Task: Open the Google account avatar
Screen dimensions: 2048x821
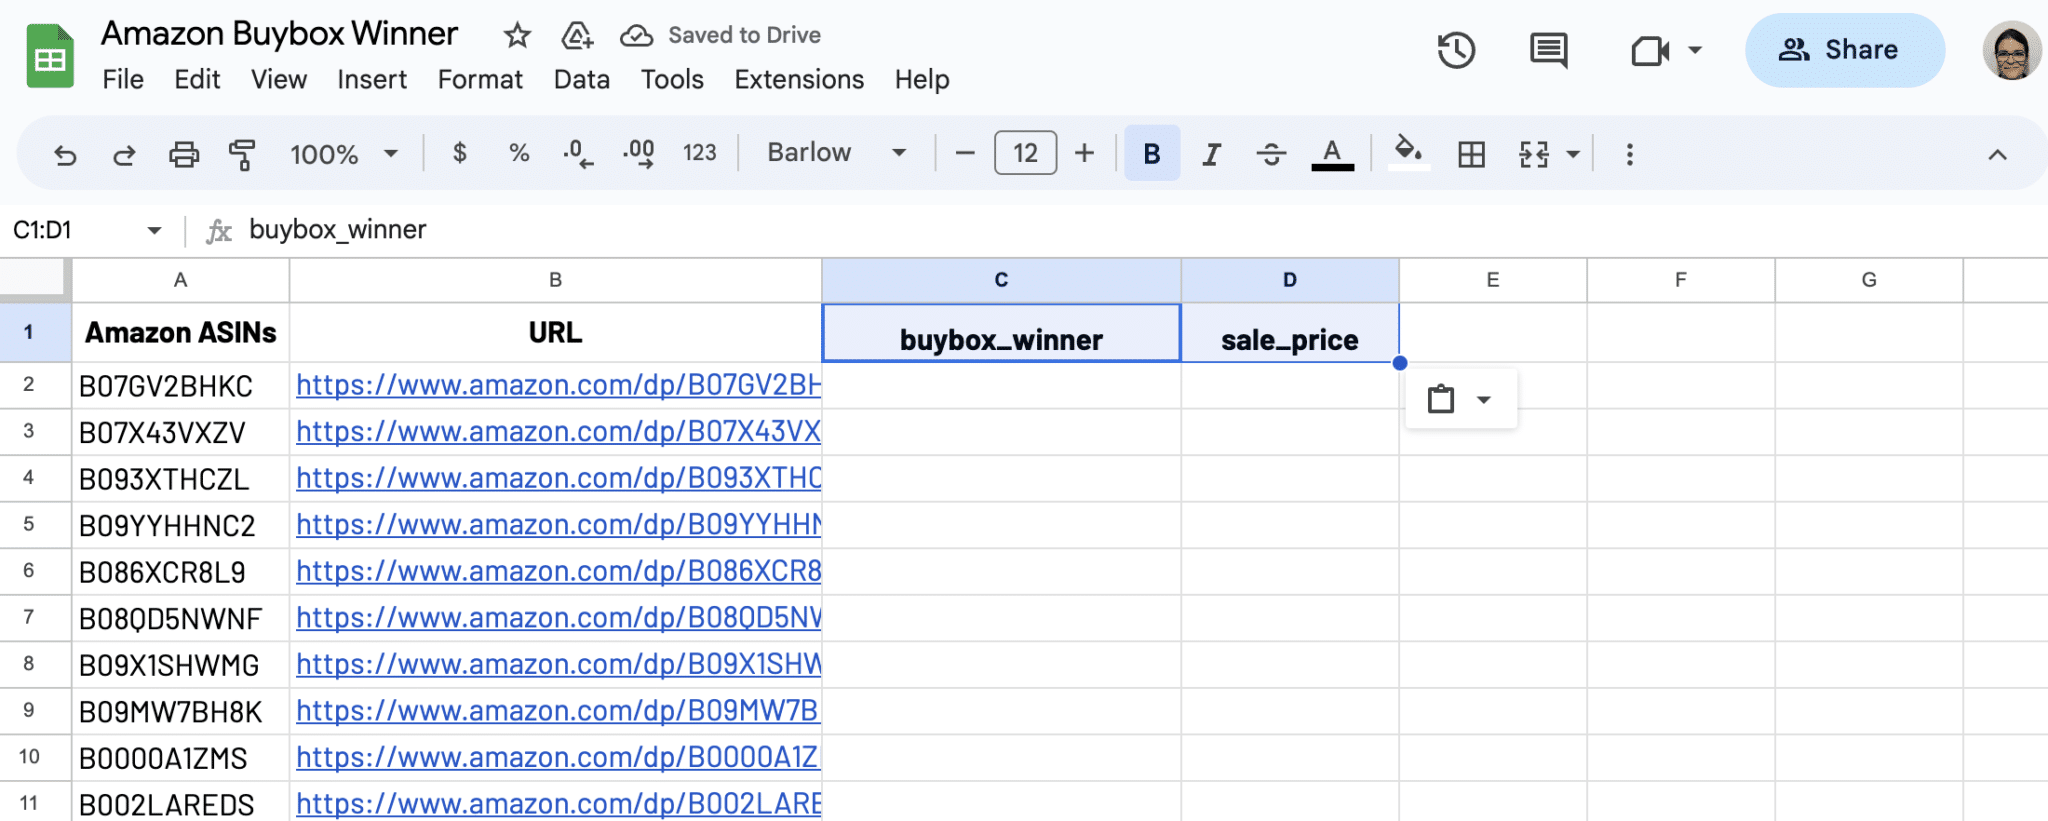Action: coord(2011,50)
